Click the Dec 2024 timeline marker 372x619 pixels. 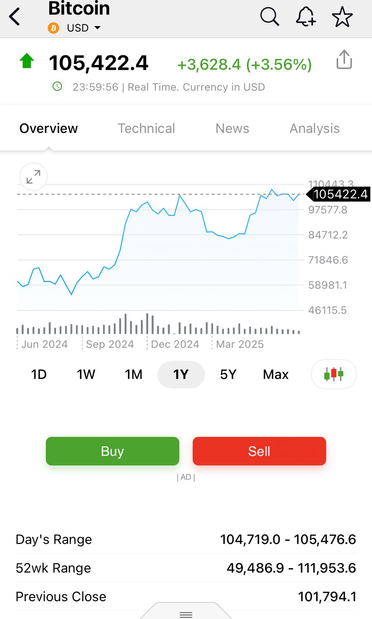(175, 344)
